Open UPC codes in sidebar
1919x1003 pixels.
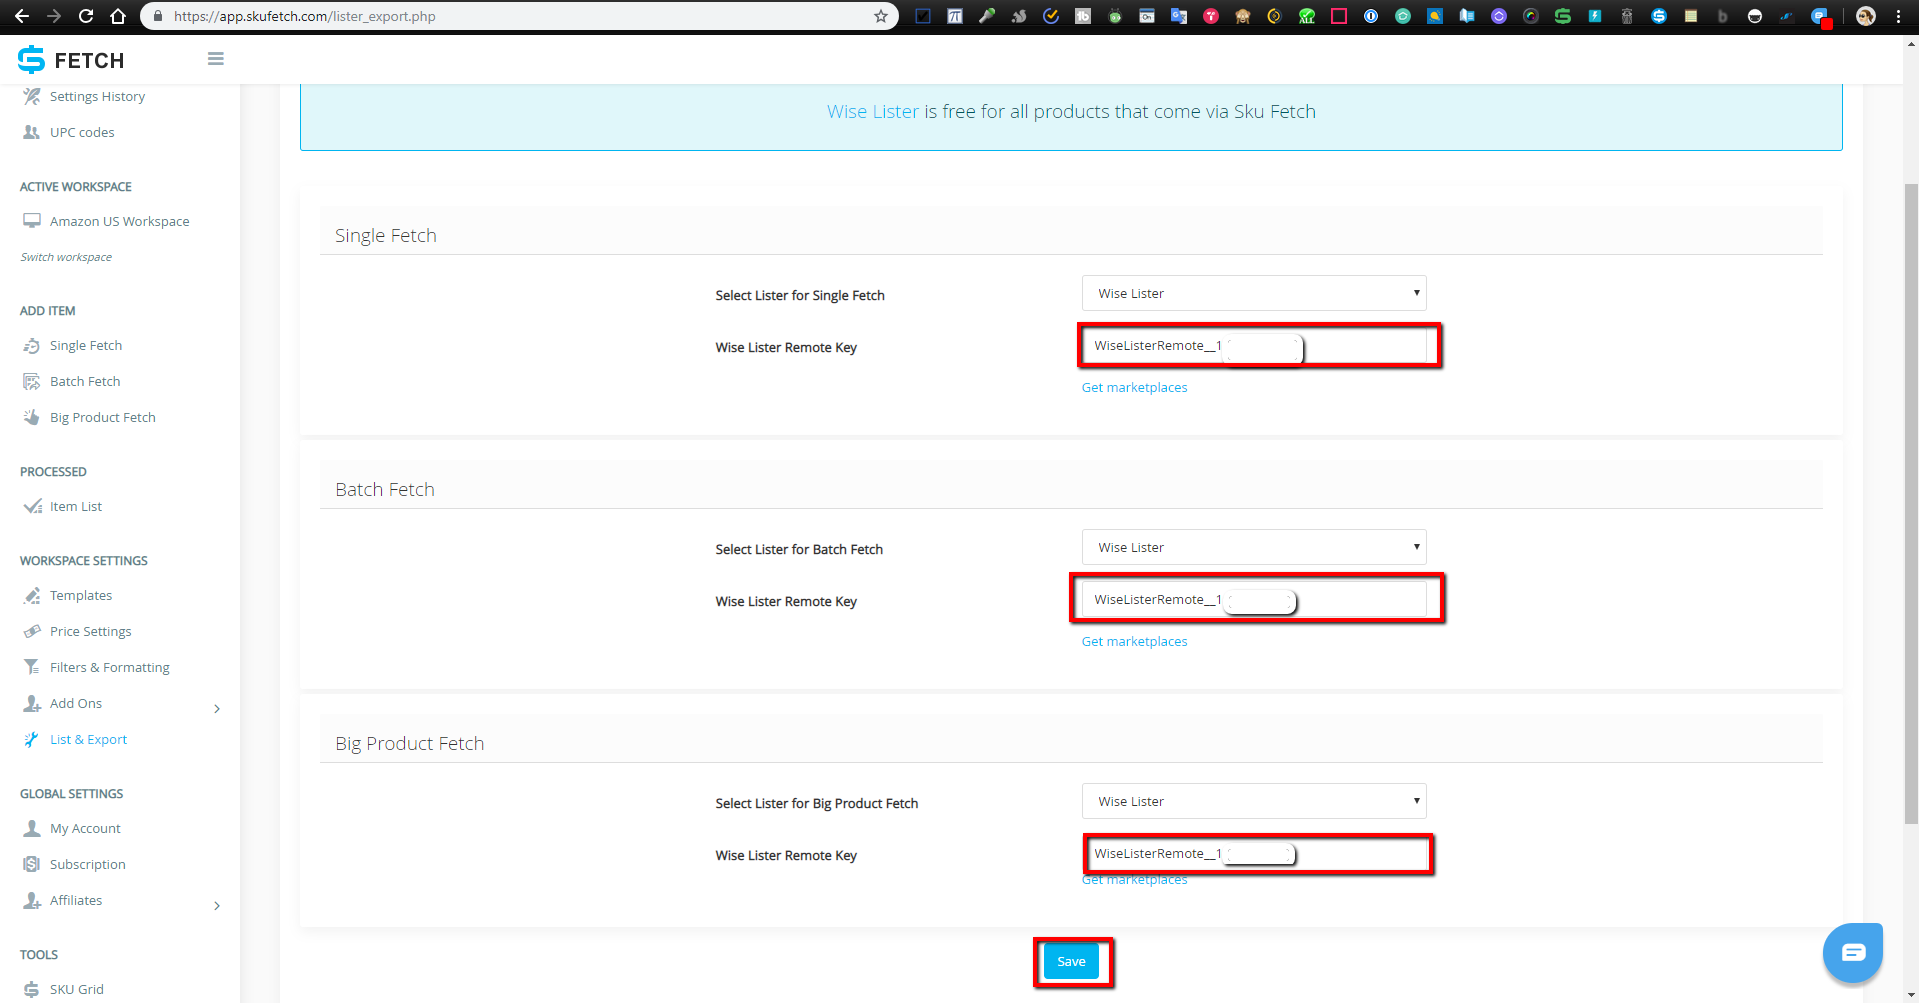pyautogui.click(x=82, y=132)
